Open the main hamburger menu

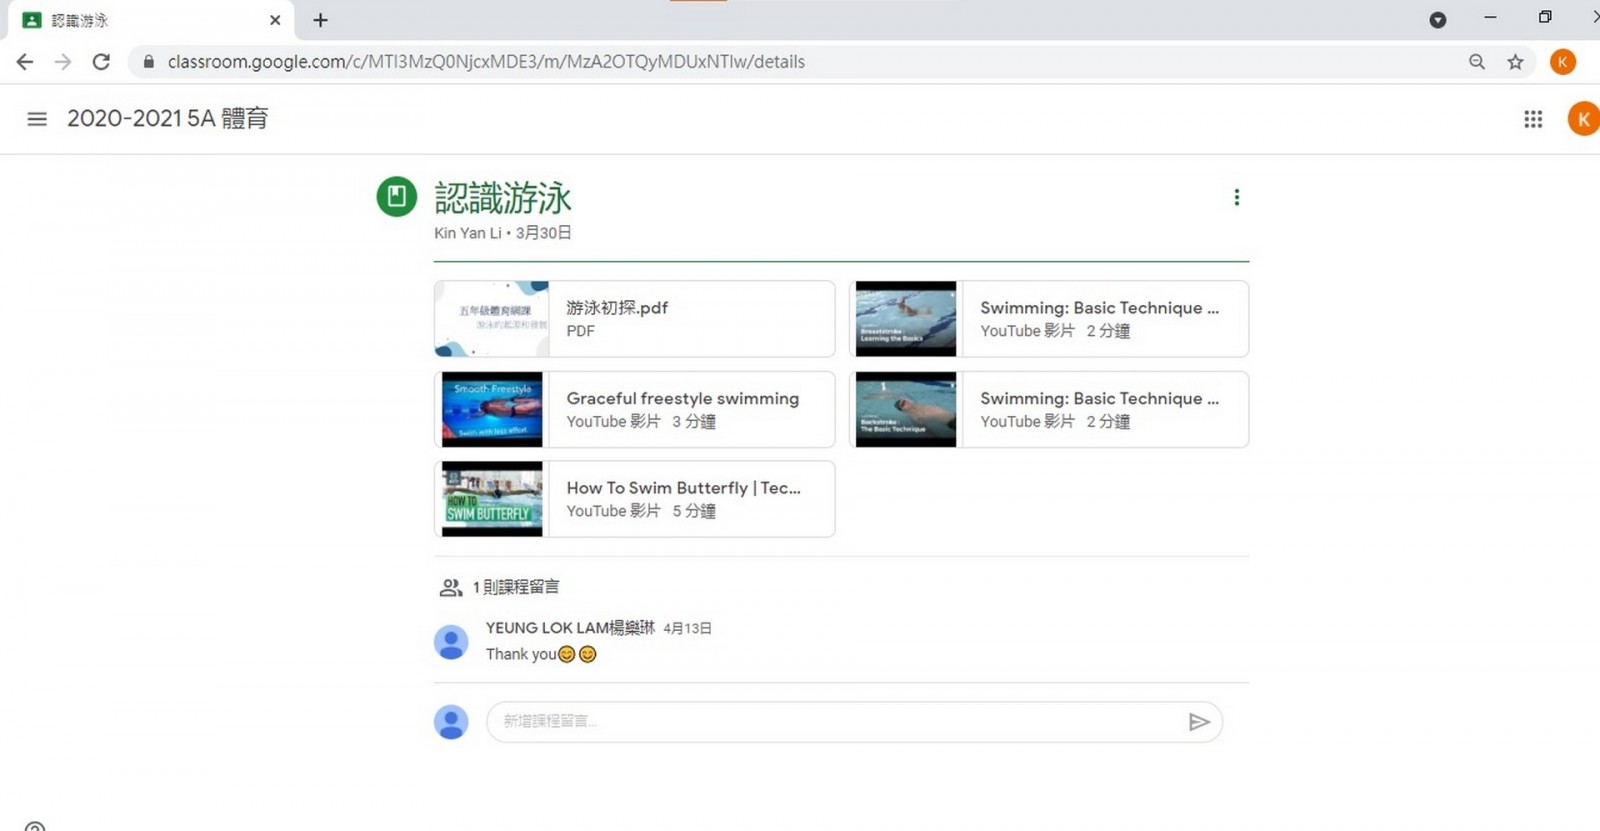pyautogui.click(x=37, y=119)
